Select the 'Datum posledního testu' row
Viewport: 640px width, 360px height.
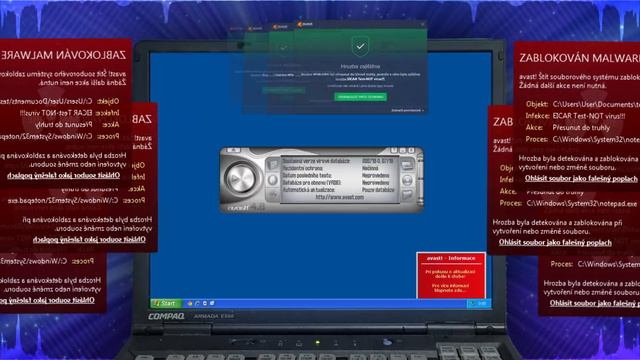tap(338, 176)
